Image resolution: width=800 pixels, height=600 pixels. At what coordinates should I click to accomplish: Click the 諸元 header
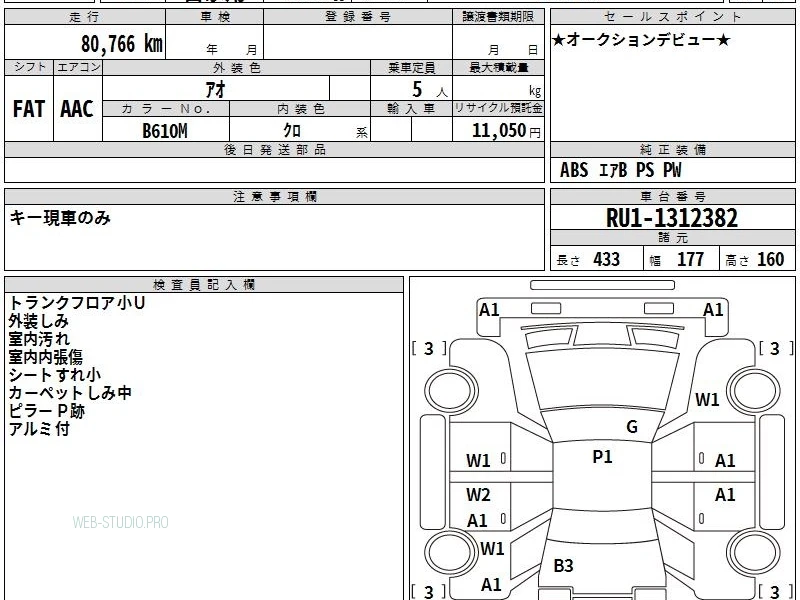pyautogui.click(x=672, y=238)
